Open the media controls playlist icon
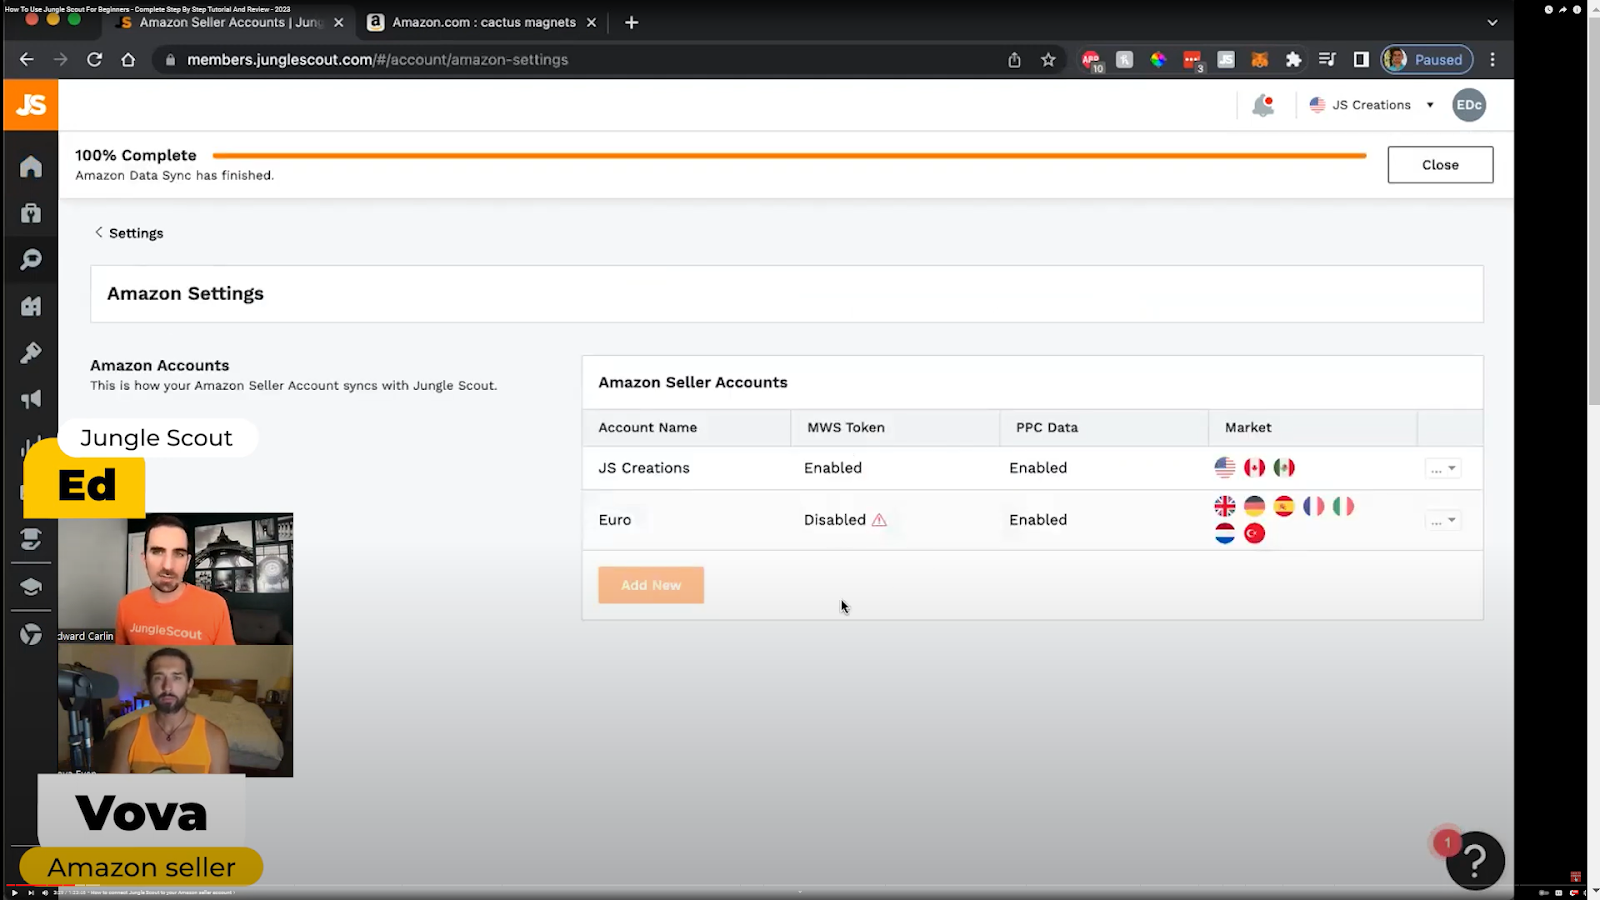 [x=1327, y=60]
